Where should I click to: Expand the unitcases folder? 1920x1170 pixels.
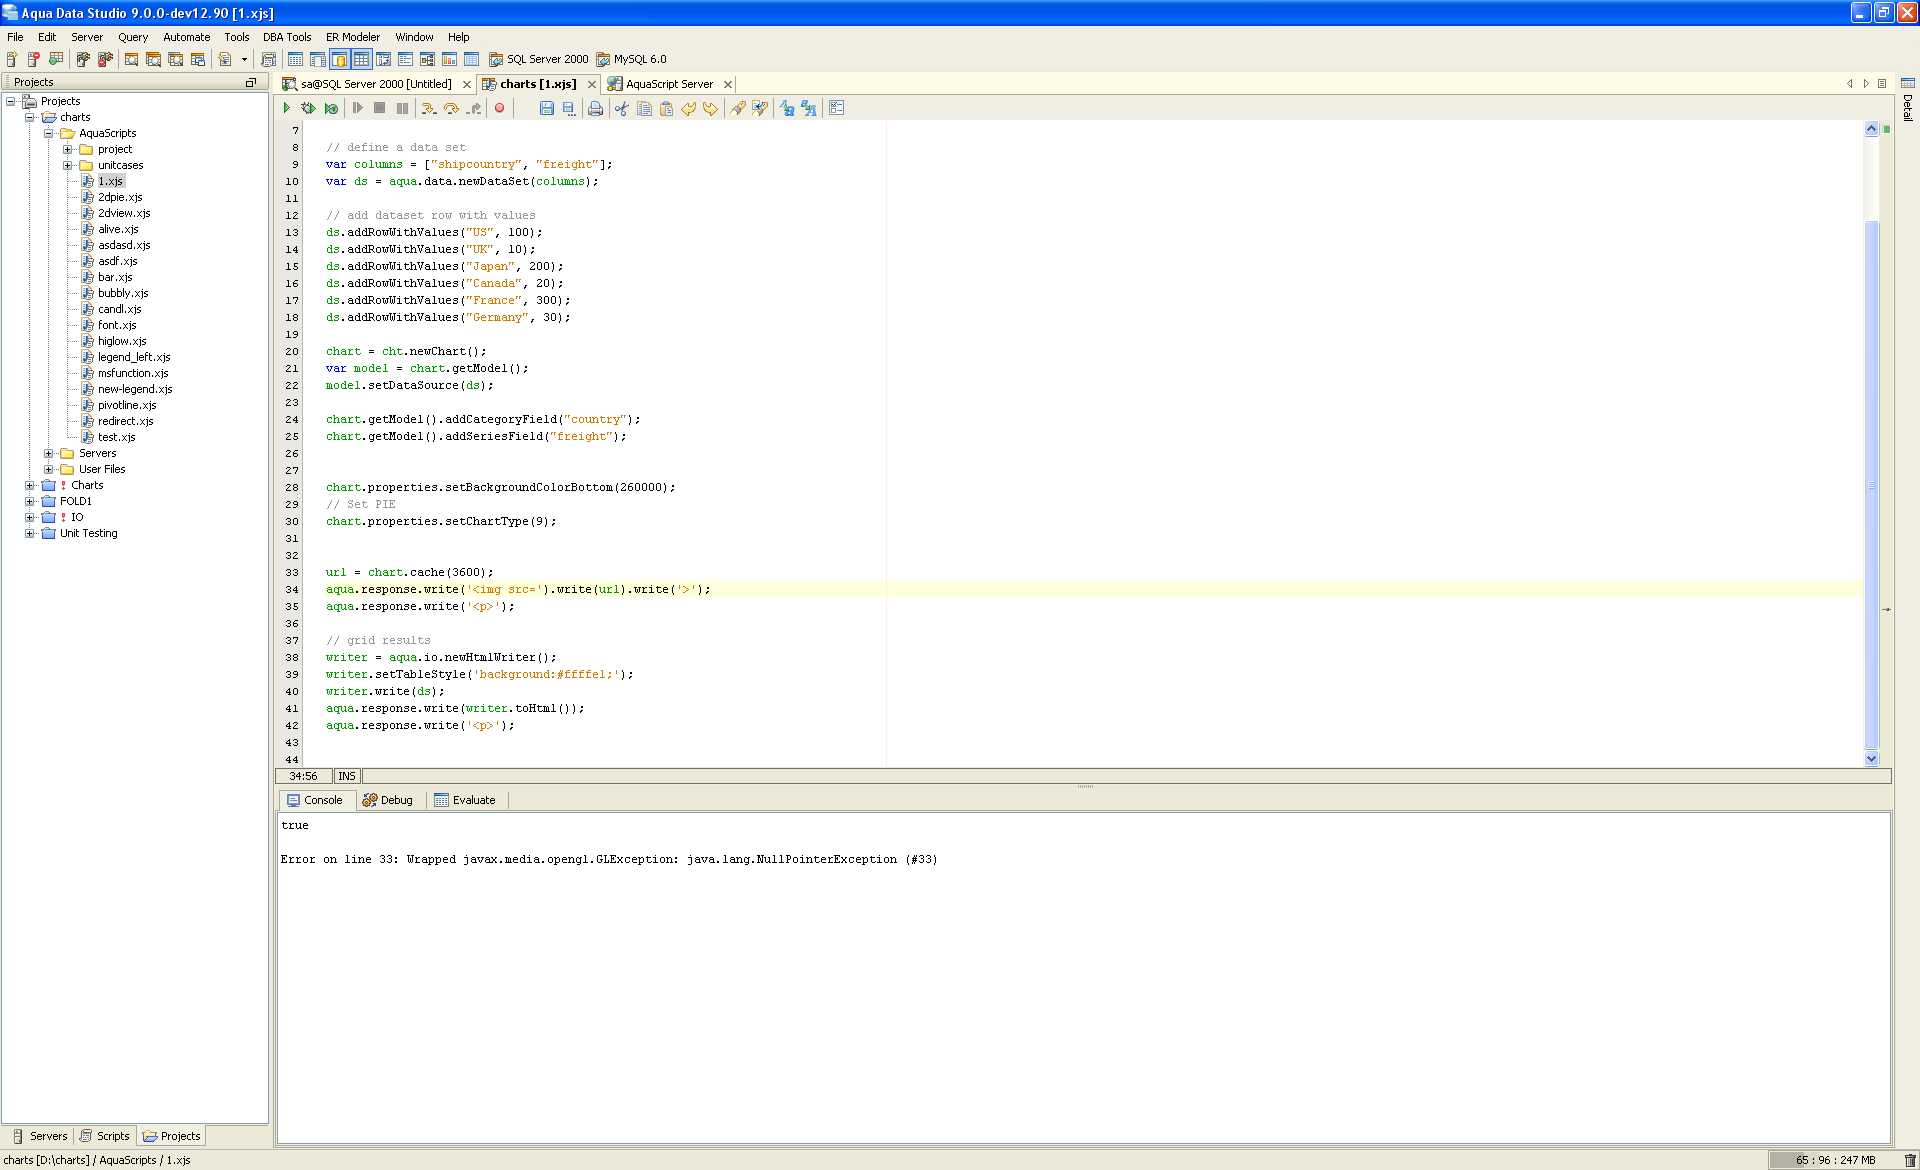point(67,165)
